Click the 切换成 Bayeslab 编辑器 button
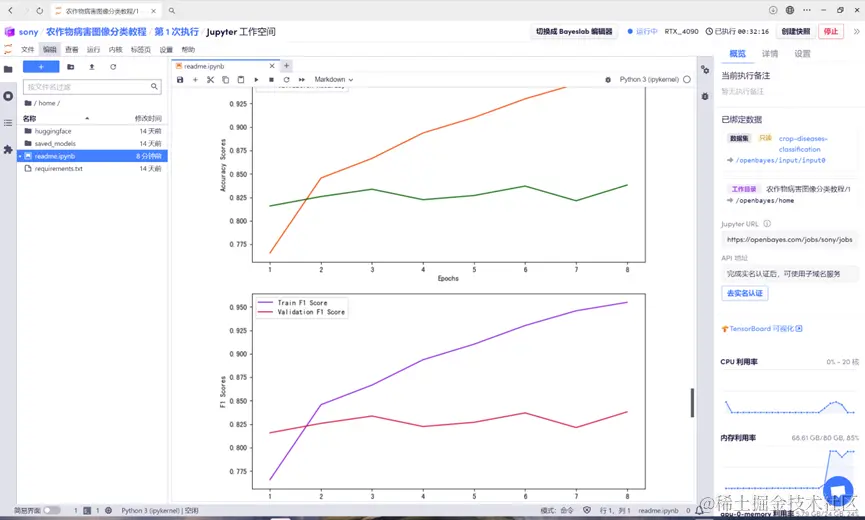 pyautogui.click(x=574, y=31)
